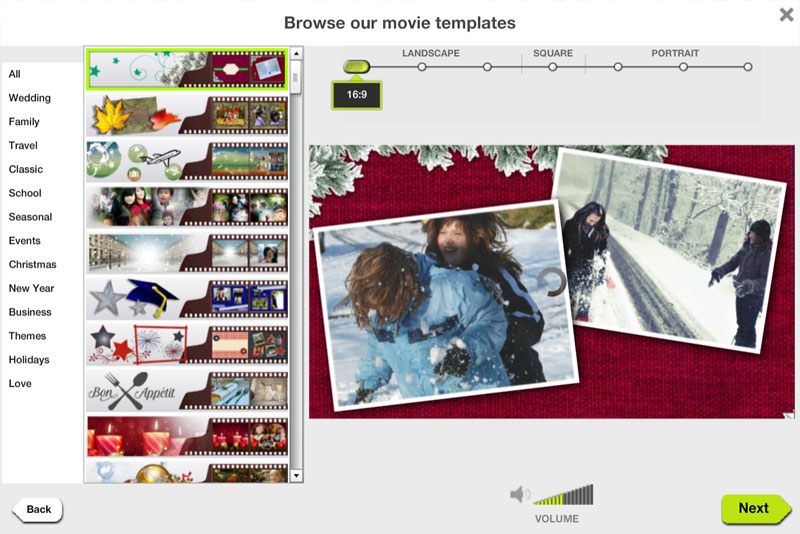
Task: Select third landscape aspect ratio point
Action: [487, 67]
